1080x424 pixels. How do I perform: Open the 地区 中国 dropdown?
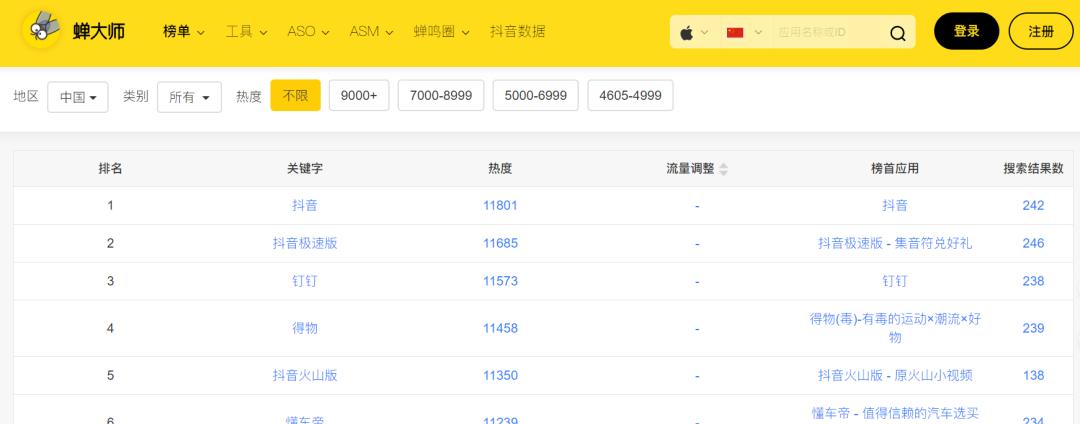(78, 97)
